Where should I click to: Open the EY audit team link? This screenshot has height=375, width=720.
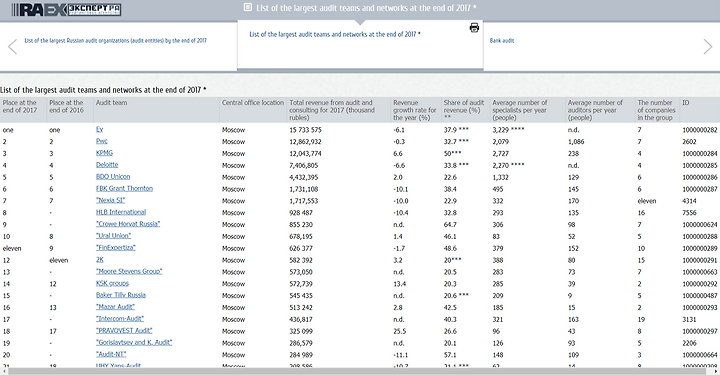pos(99,129)
